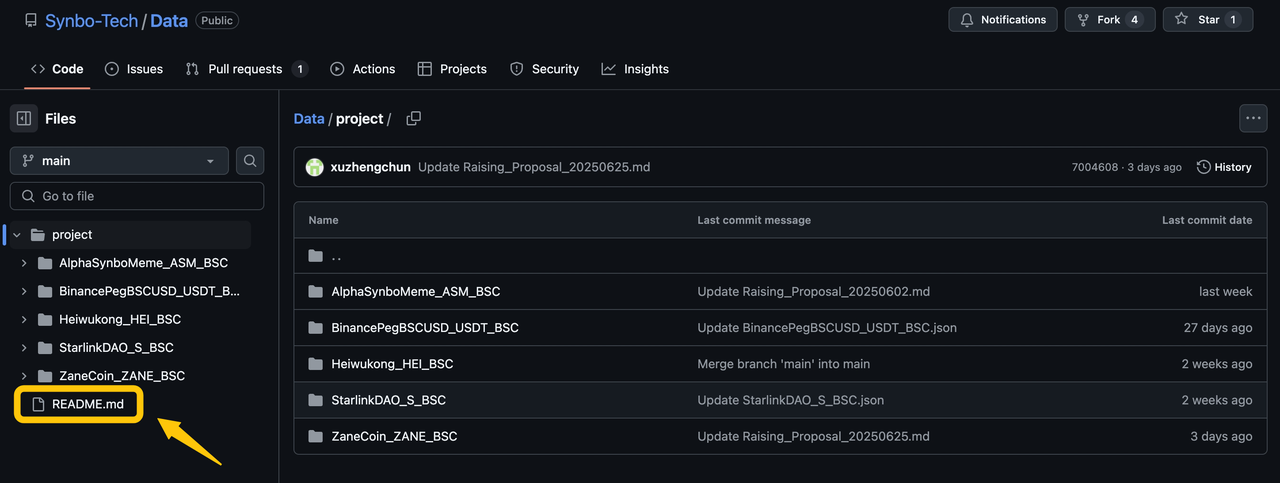Collapse the file tree side panel

[x=24, y=118]
